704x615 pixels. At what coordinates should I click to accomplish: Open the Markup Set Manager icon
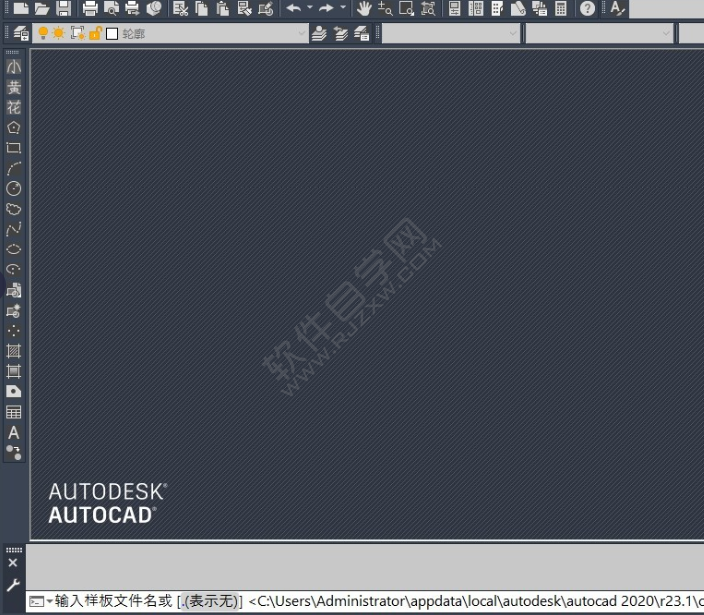tap(540, 8)
